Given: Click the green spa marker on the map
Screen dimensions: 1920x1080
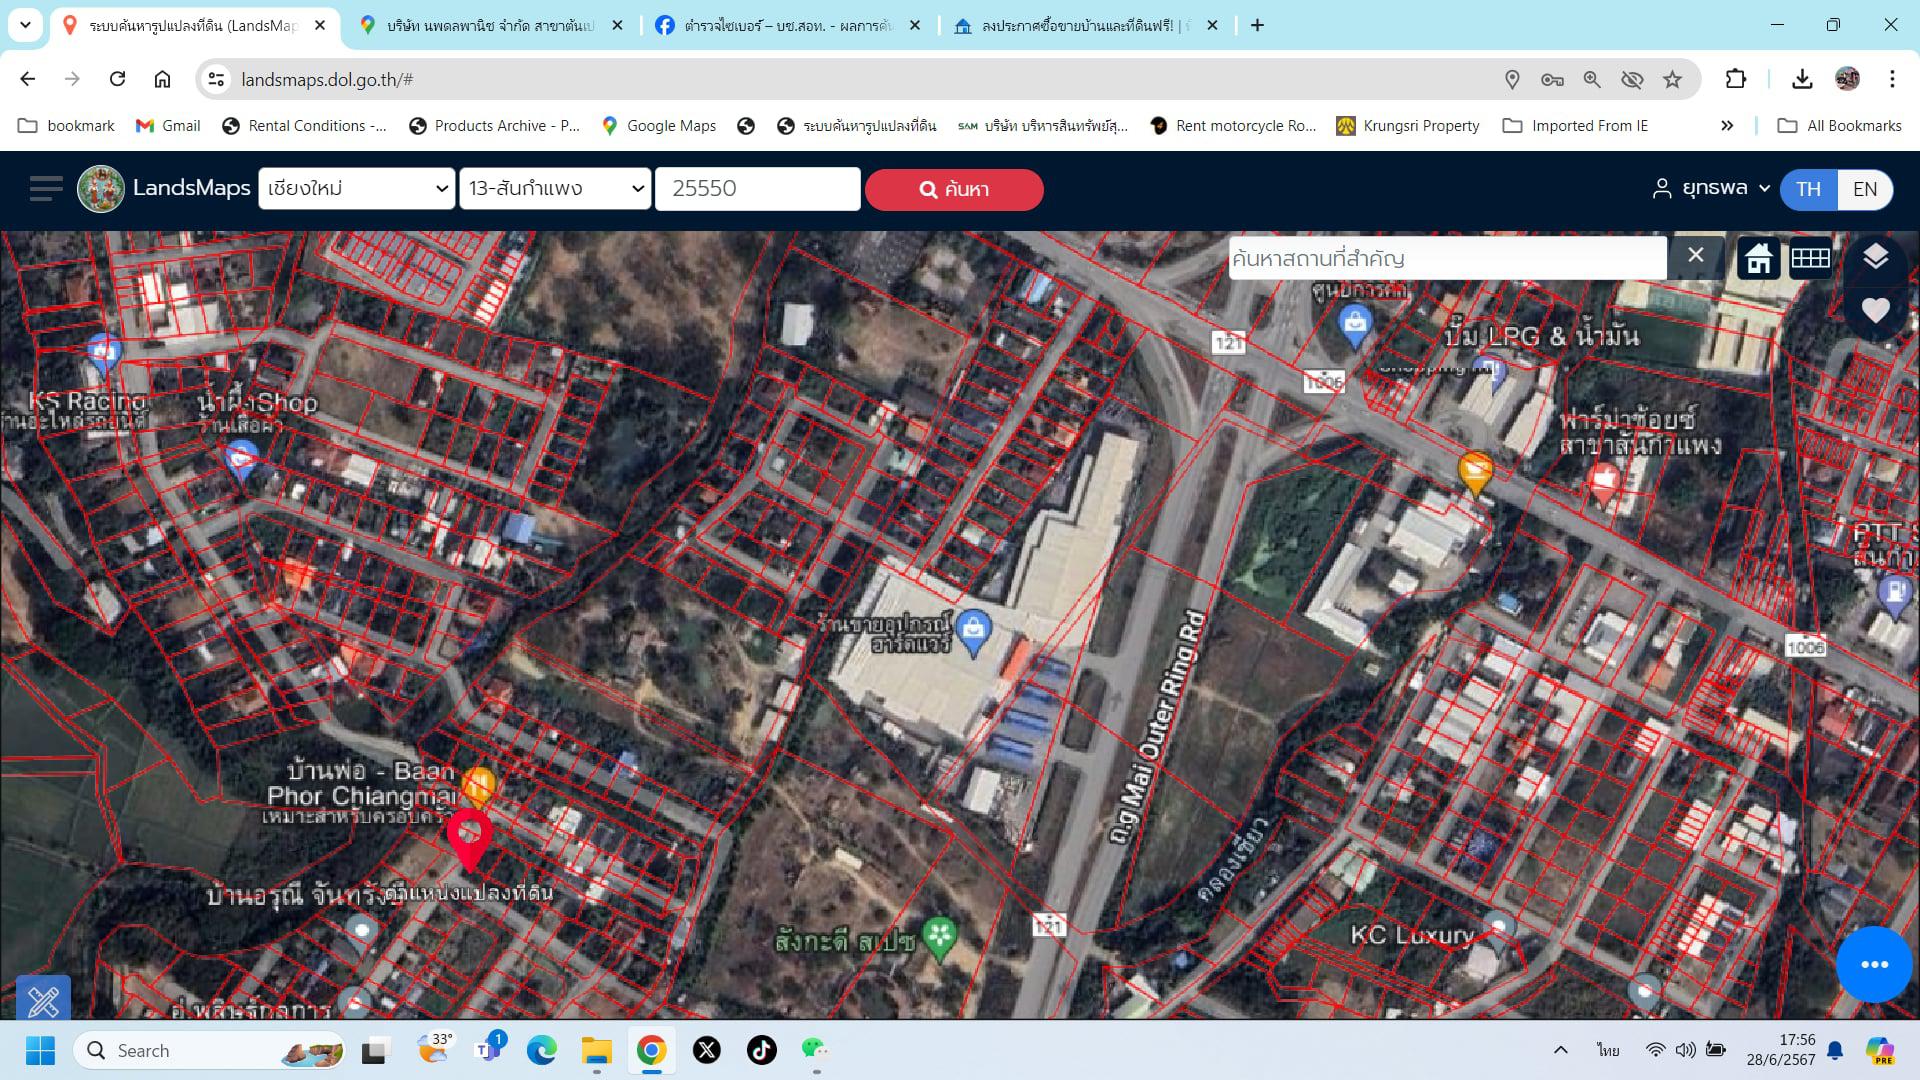Looking at the screenshot, I should pyautogui.click(x=939, y=938).
